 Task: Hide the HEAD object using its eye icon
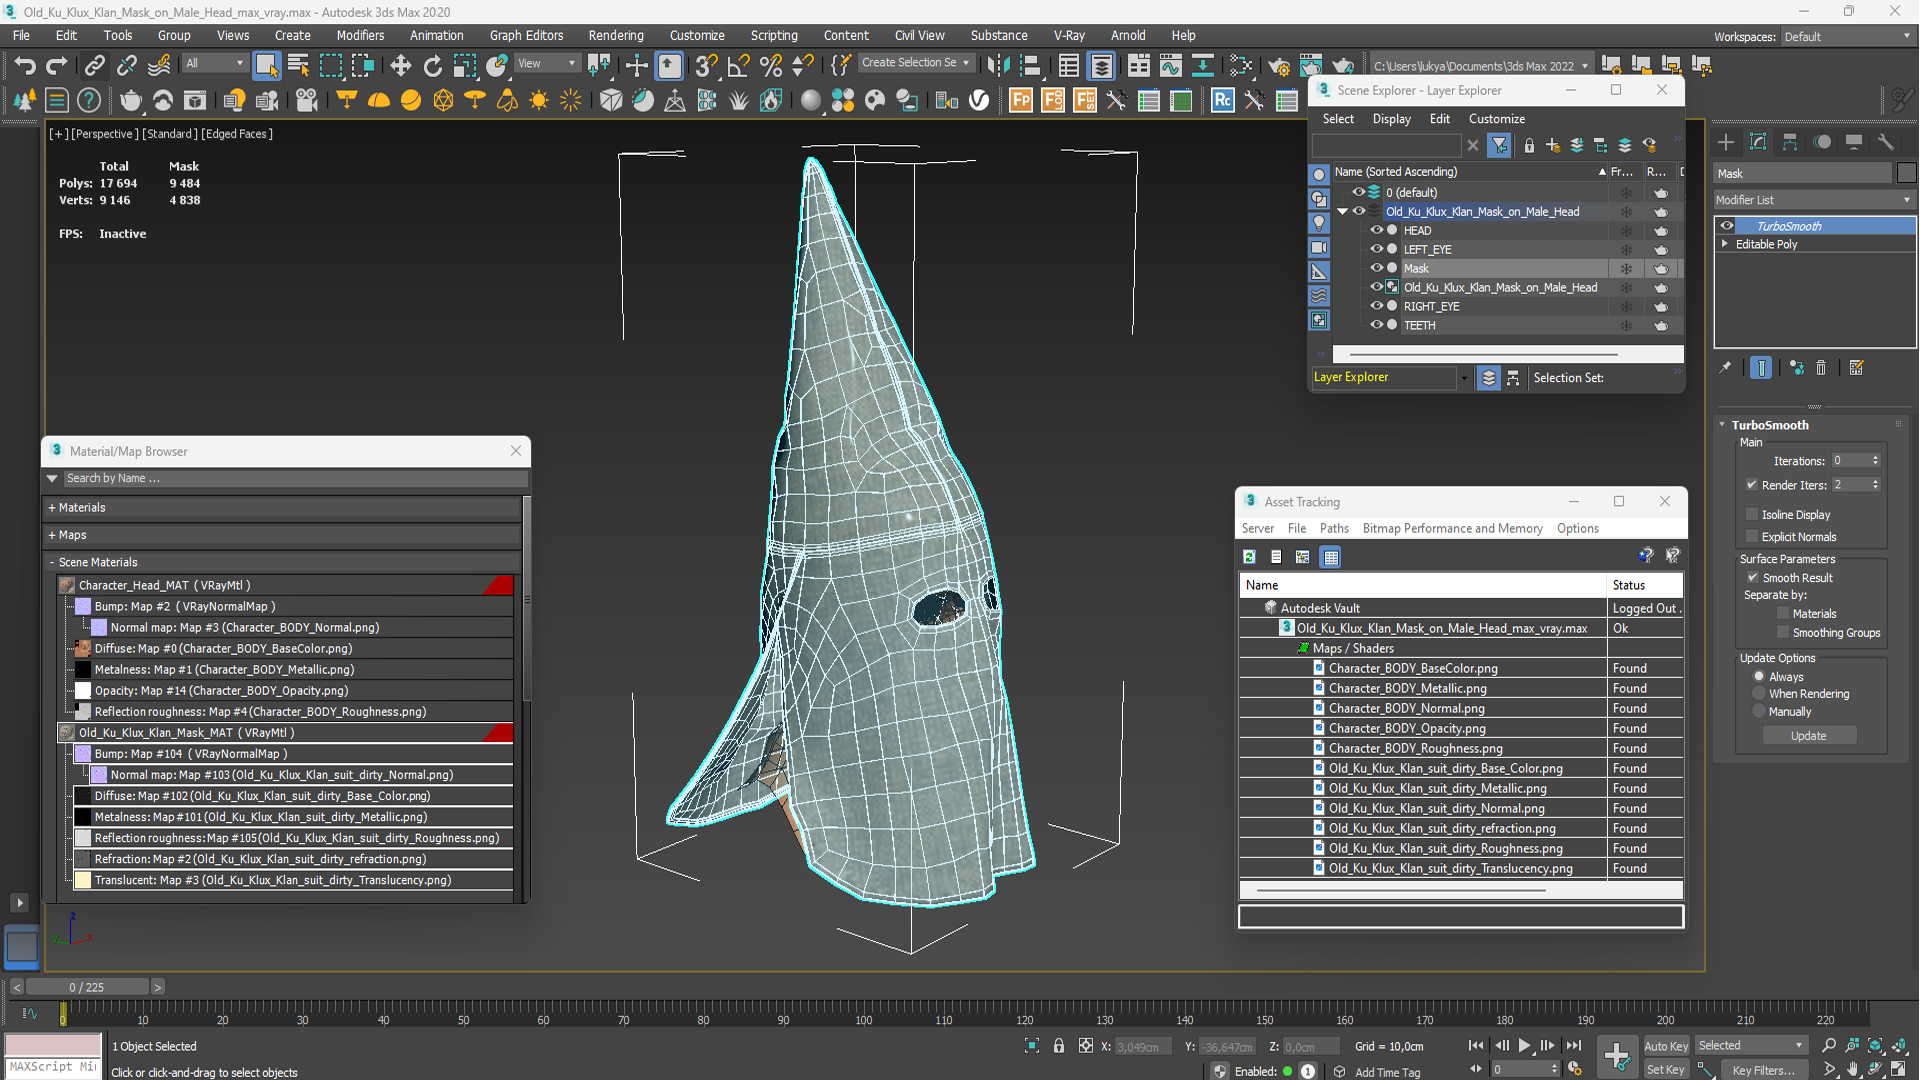pos(1376,230)
